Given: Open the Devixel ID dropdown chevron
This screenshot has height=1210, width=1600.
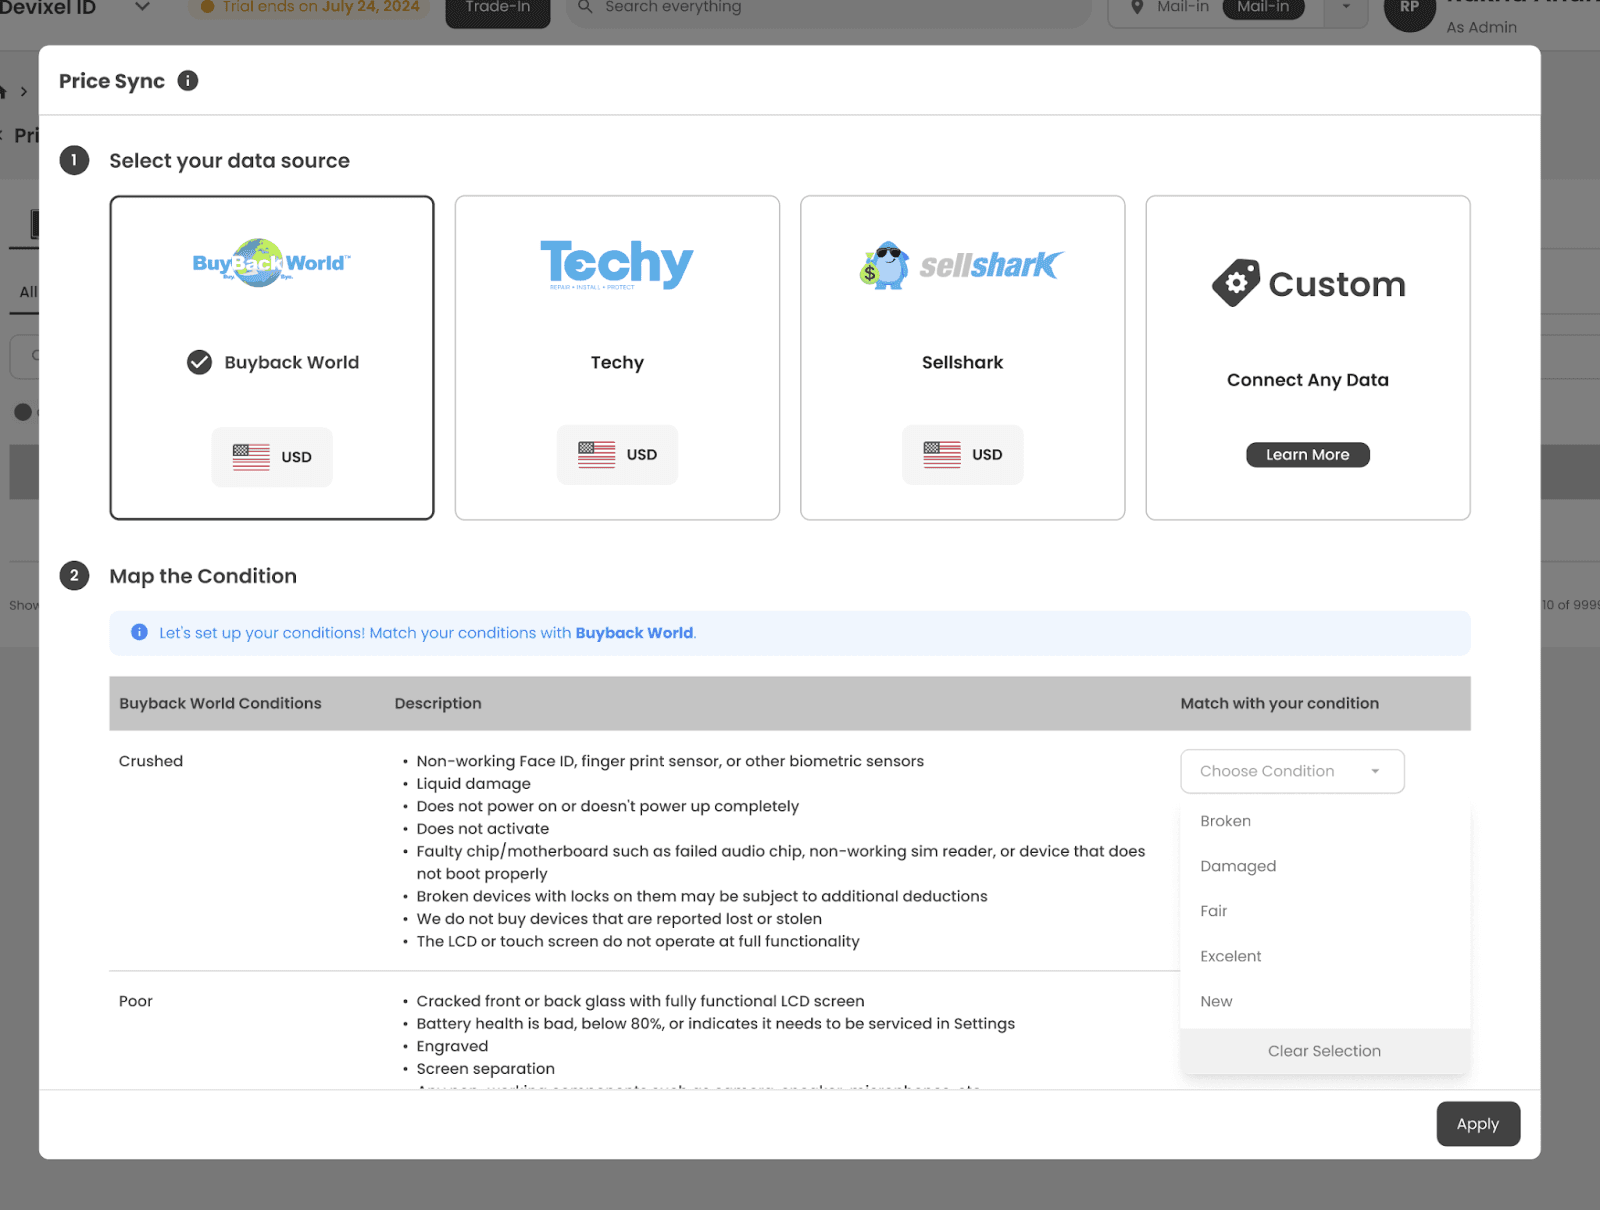Looking at the screenshot, I should tap(142, 7).
